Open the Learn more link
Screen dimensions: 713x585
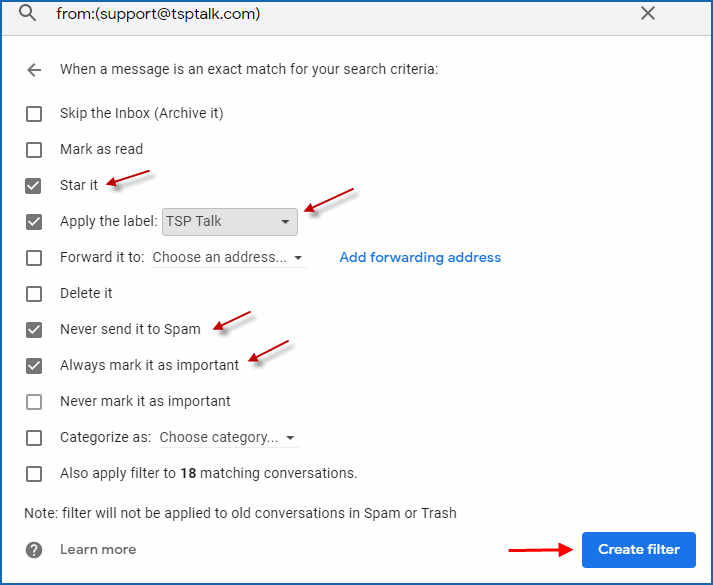click(98, 549)
